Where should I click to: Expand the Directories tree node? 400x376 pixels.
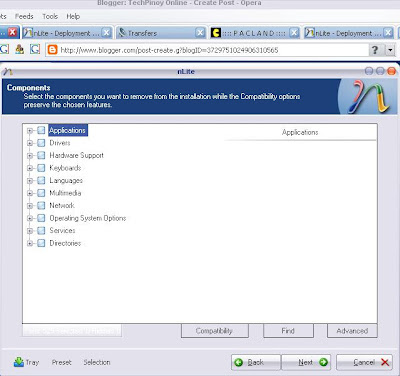tap(30, 244)
